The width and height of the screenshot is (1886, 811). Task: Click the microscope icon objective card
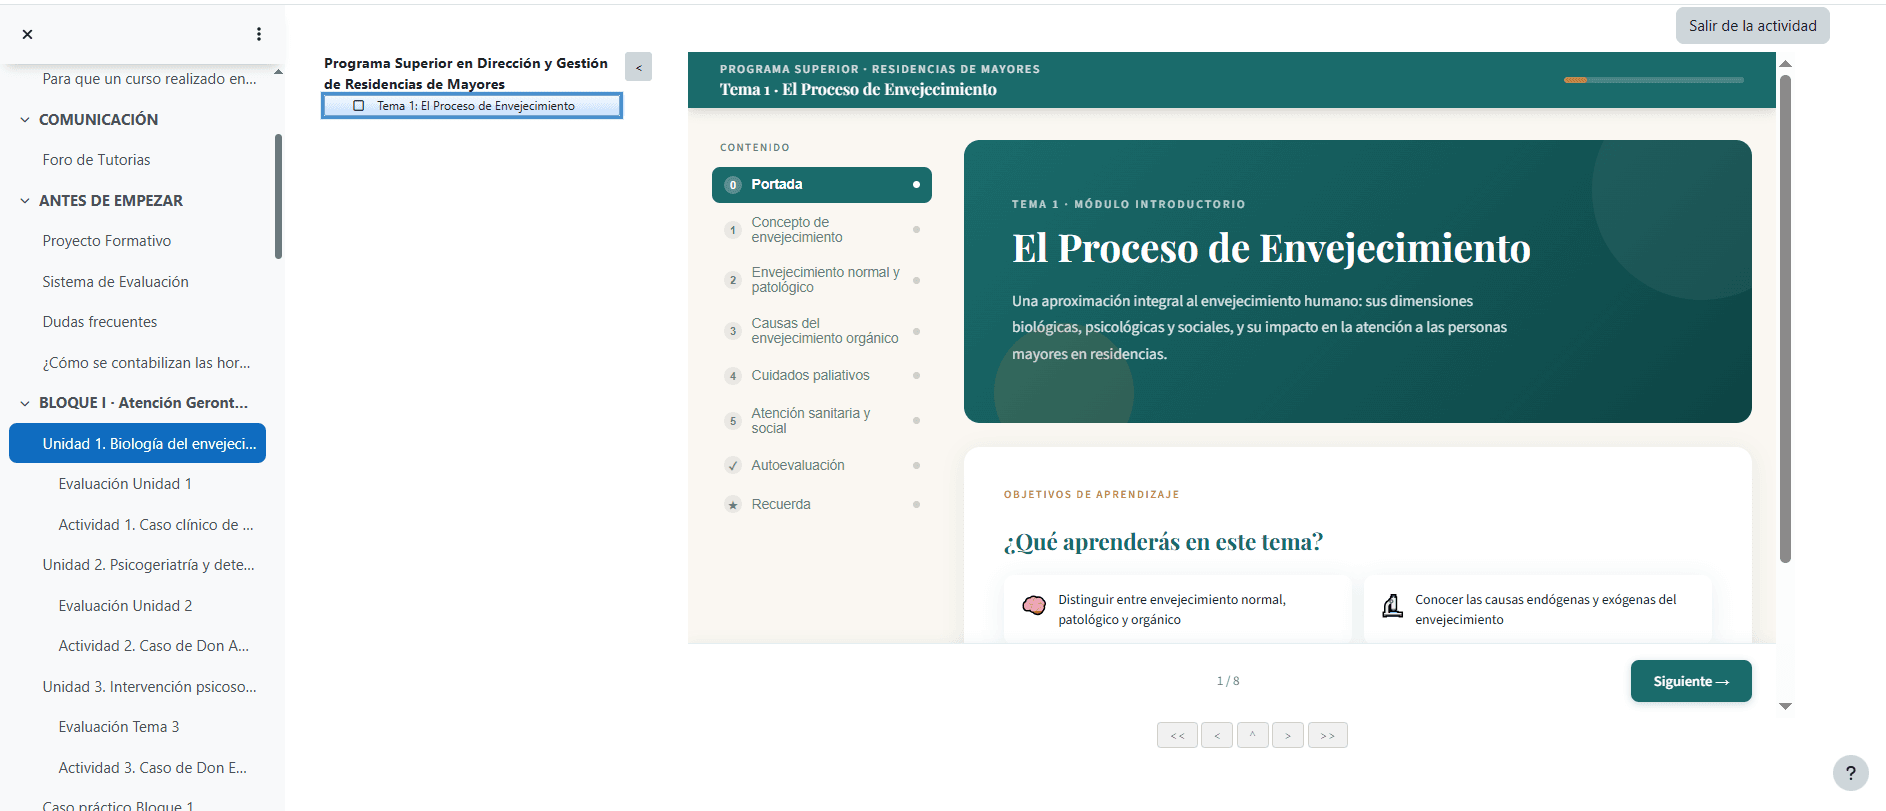tap(1538, 609)
